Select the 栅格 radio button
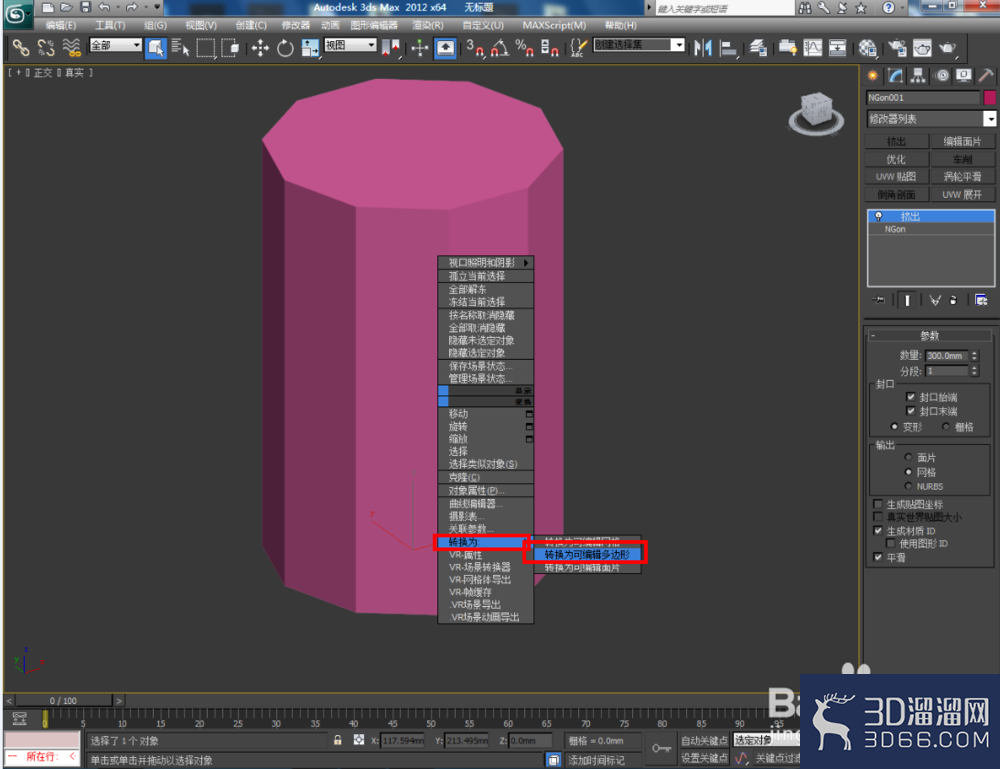This screenshot has width=1000, height=769. (946, 427)
